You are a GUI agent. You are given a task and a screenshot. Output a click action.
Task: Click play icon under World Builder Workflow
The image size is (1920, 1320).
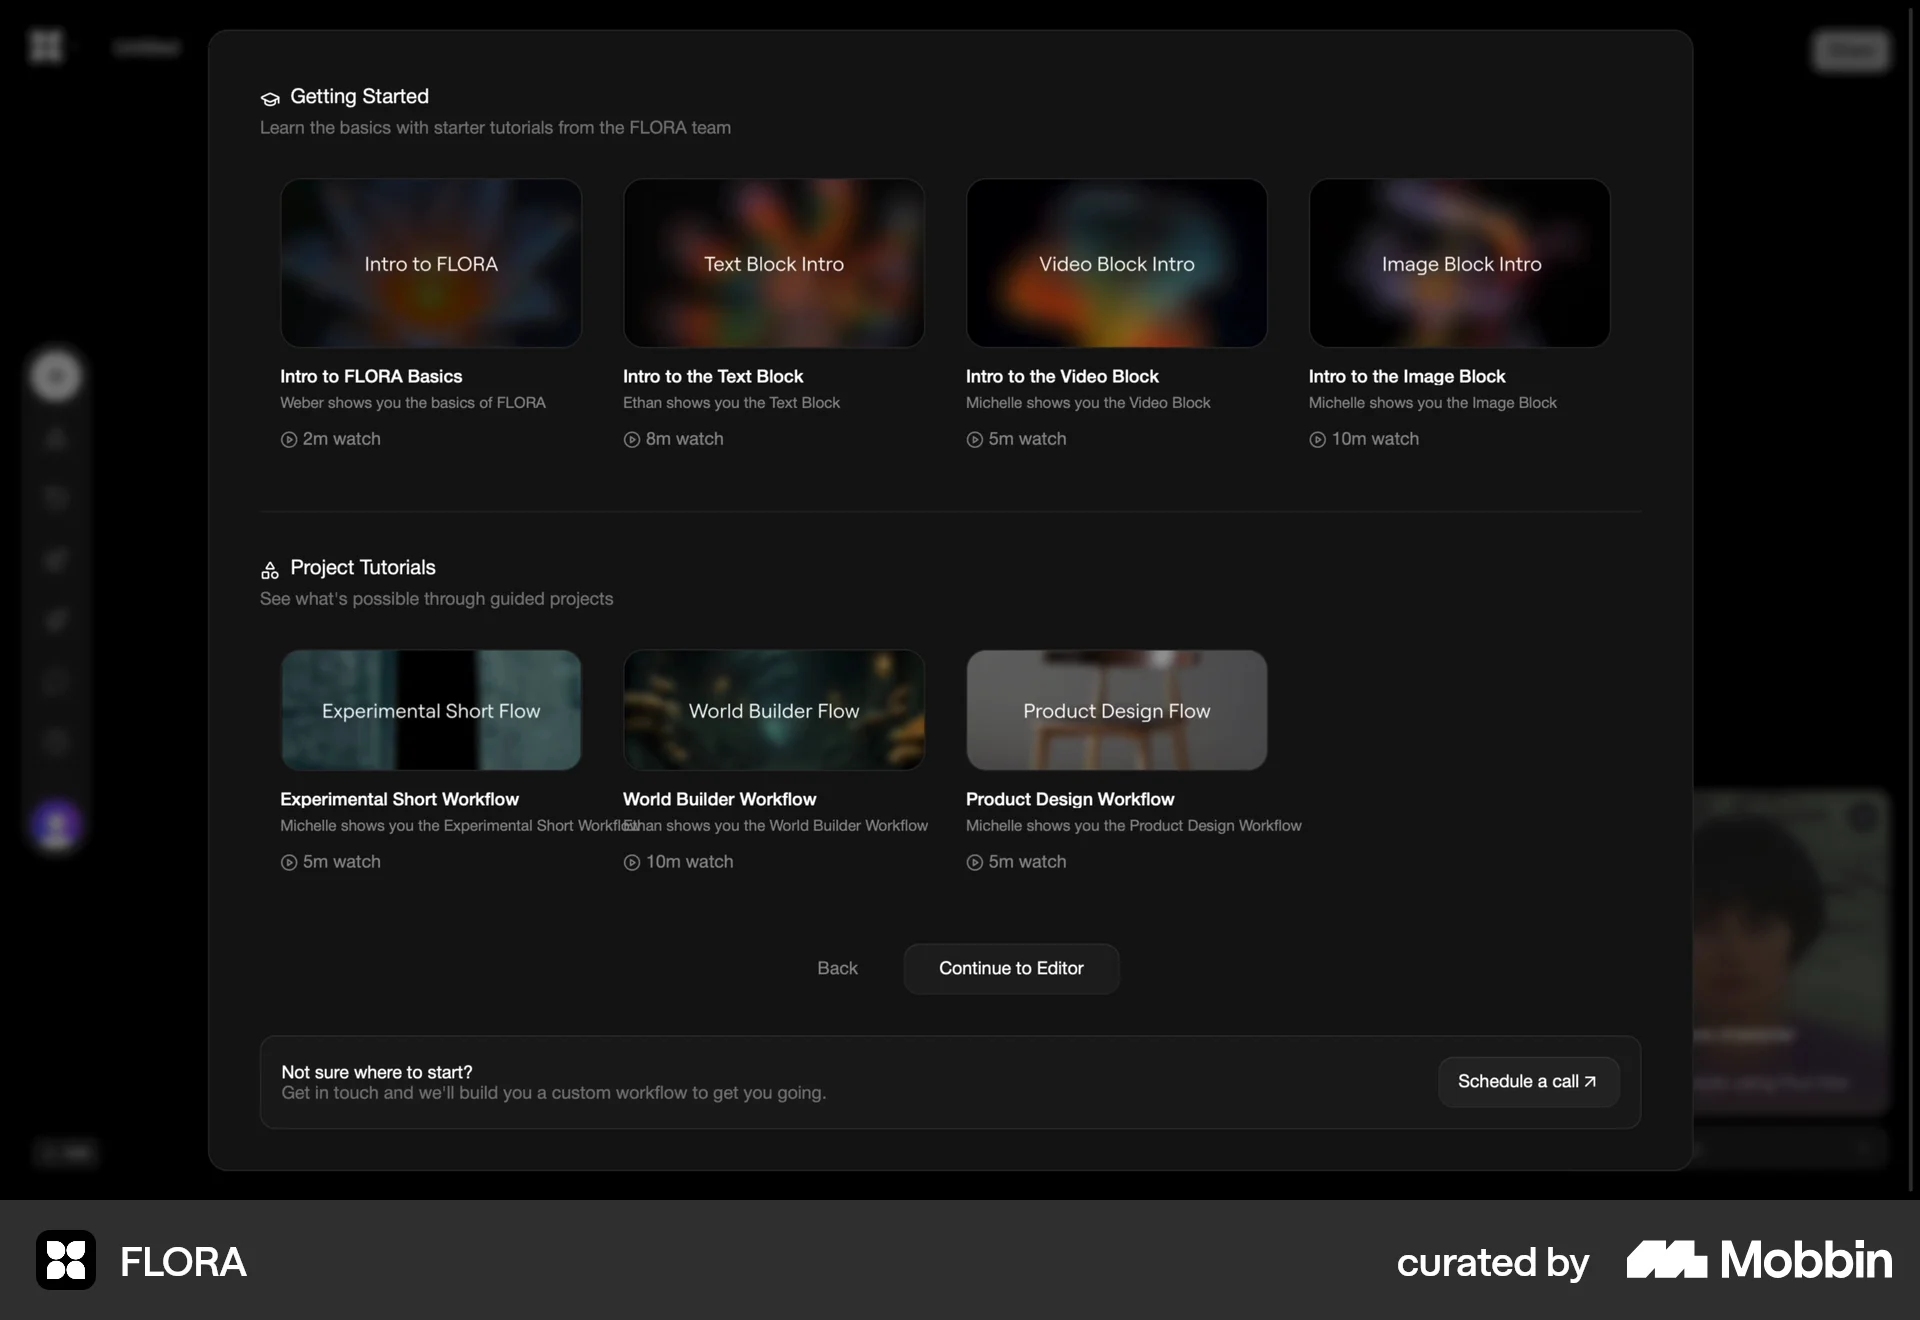pos(632,863)
